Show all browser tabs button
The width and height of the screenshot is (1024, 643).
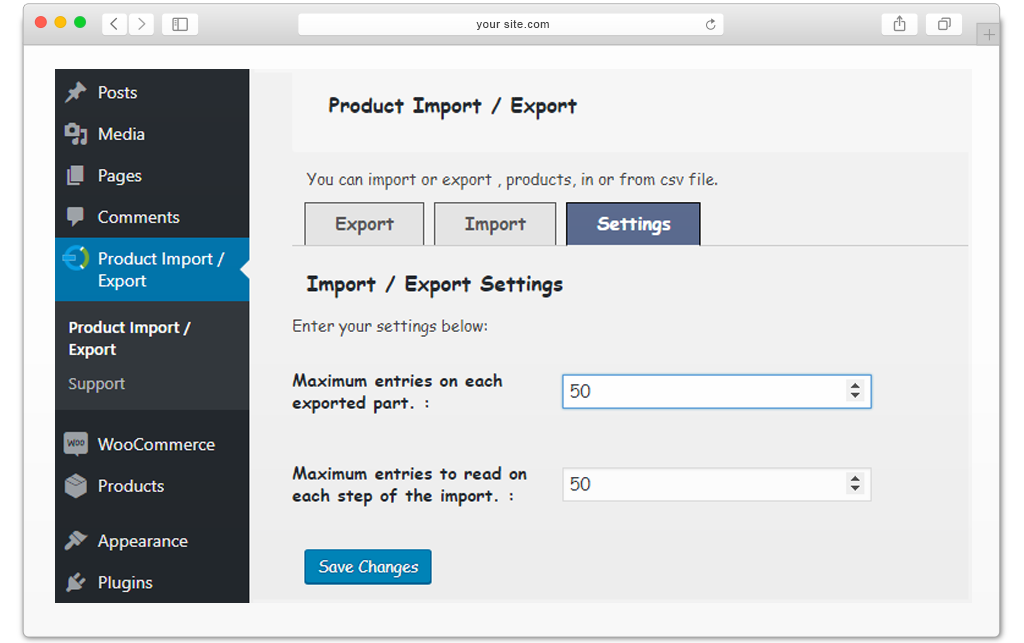944,24
